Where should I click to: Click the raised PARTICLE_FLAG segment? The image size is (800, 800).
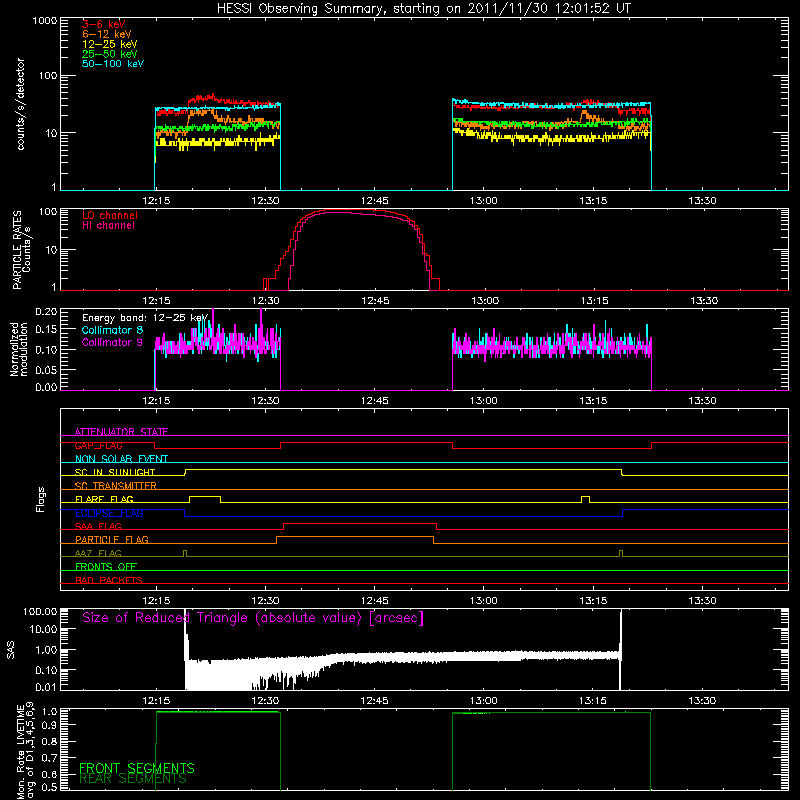click(x=355, y=537)
